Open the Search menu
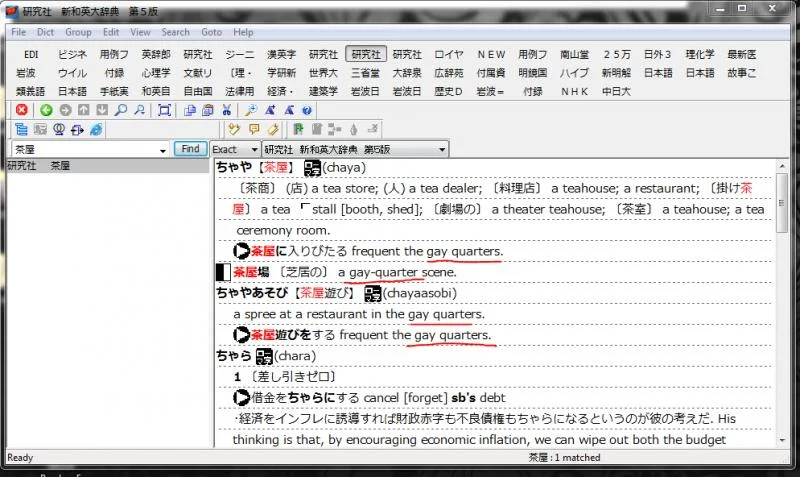Screen dimensions: 800x477 click(x=176, y=32)
